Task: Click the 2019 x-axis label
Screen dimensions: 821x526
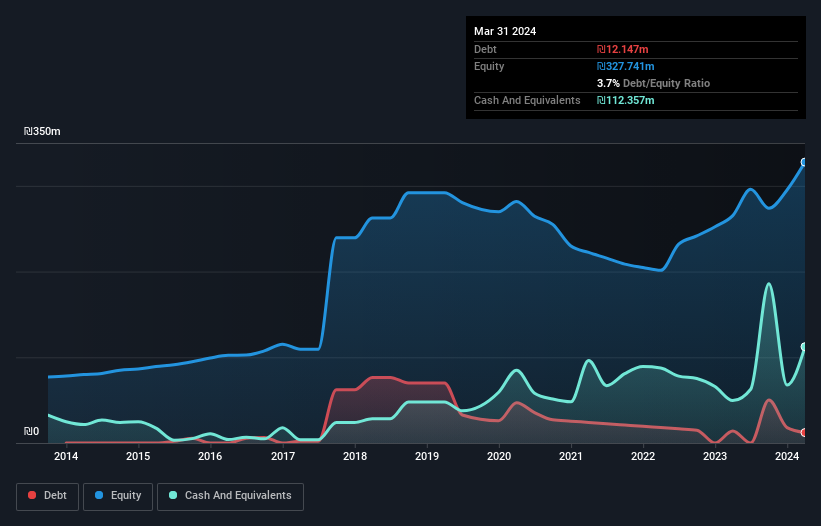Action: (x=427, y=456)
